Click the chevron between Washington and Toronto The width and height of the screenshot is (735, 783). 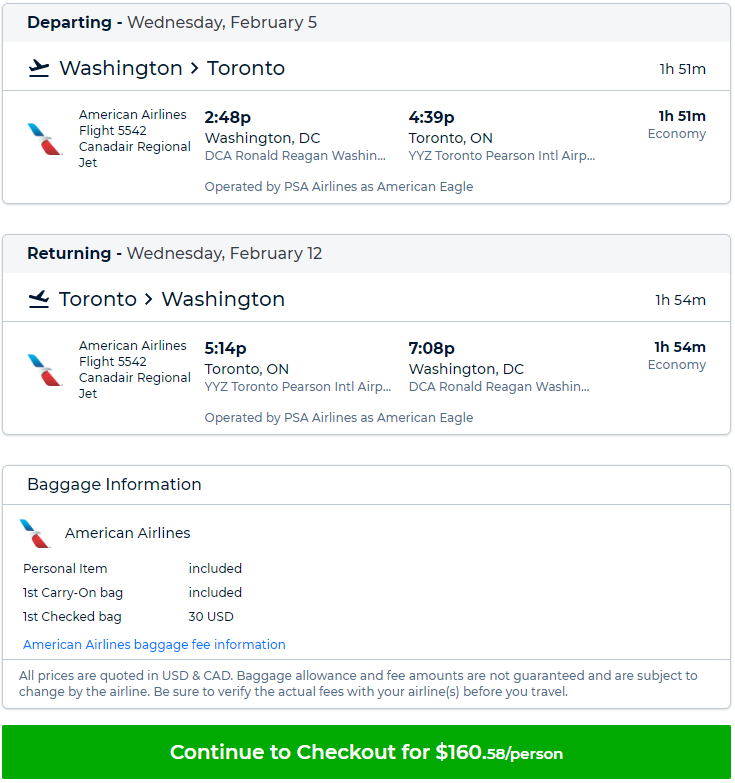tap(195, 68)
